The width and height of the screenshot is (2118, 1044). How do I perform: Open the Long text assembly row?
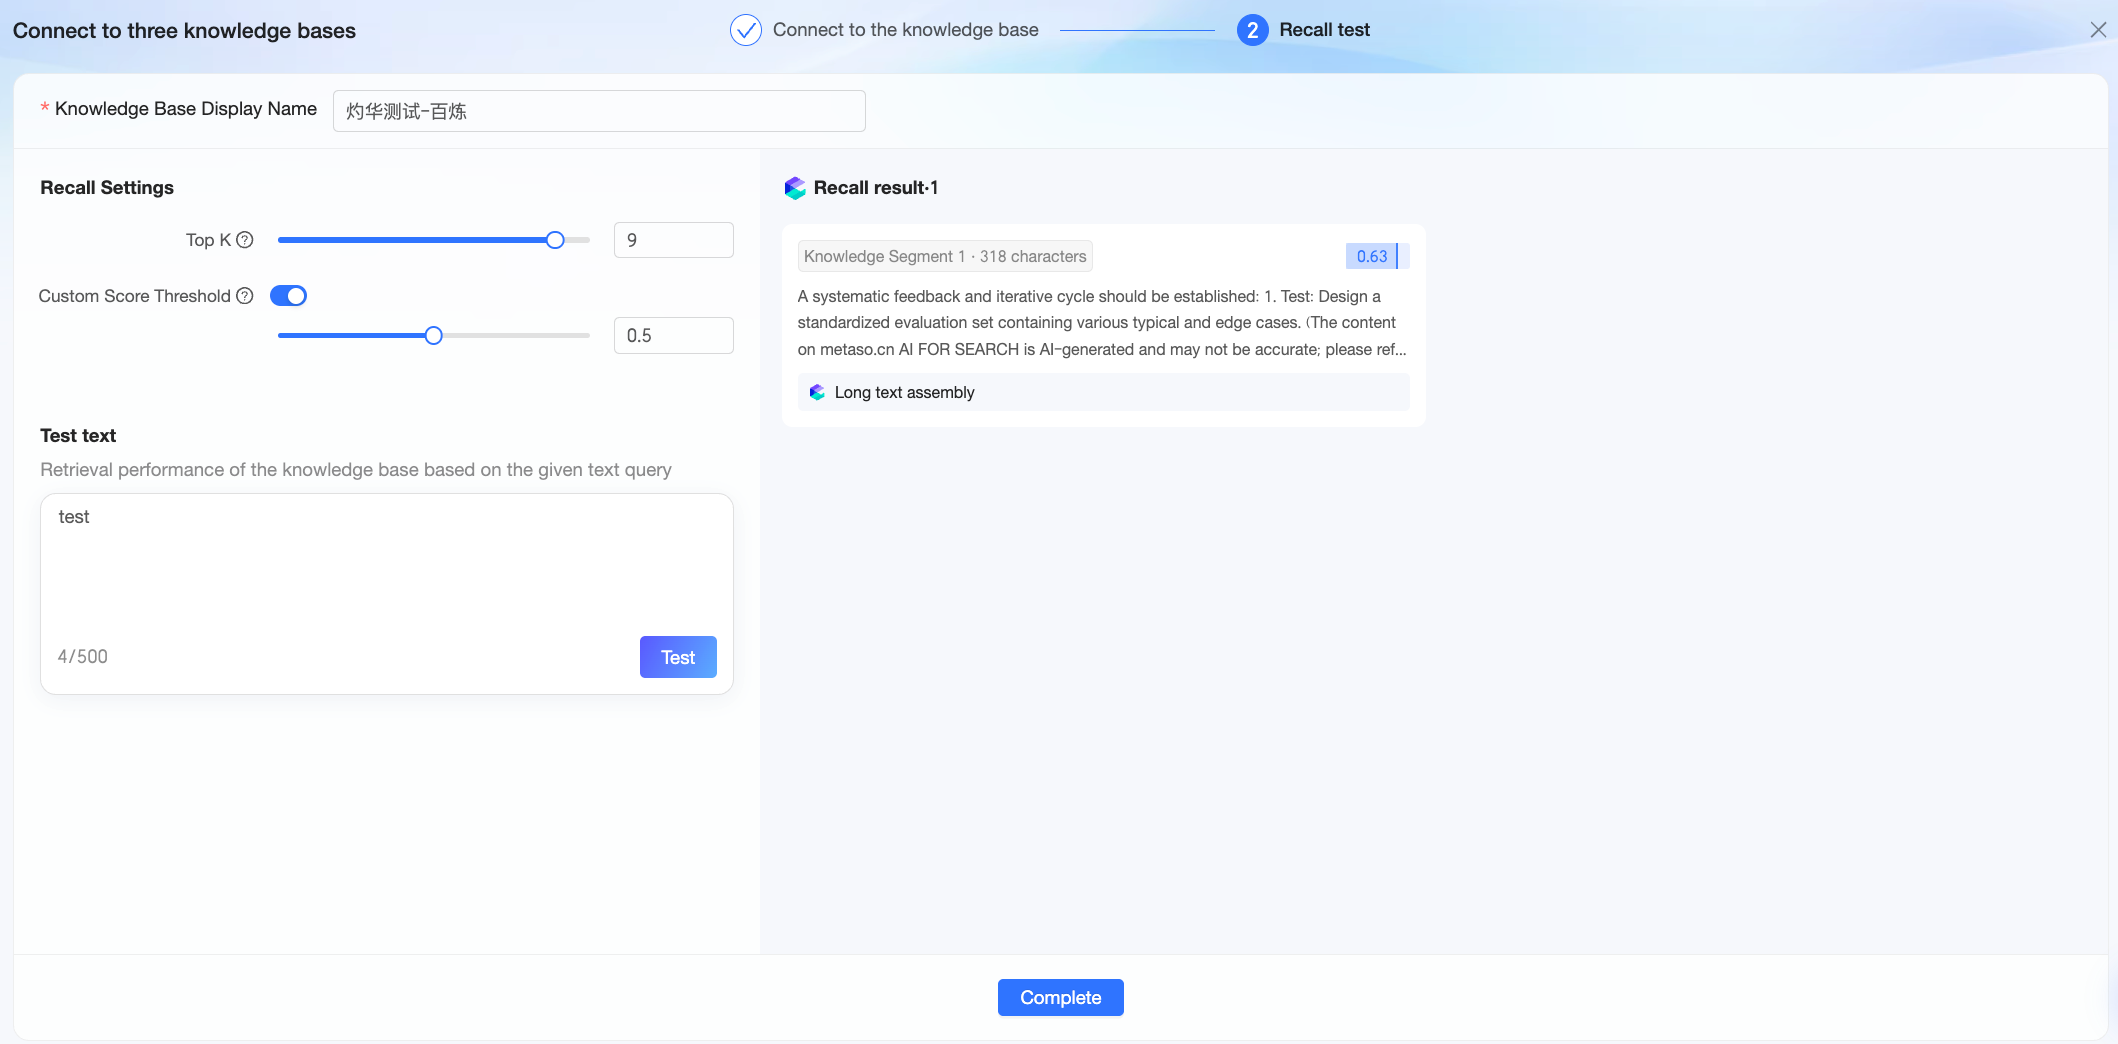point(1104,392)
